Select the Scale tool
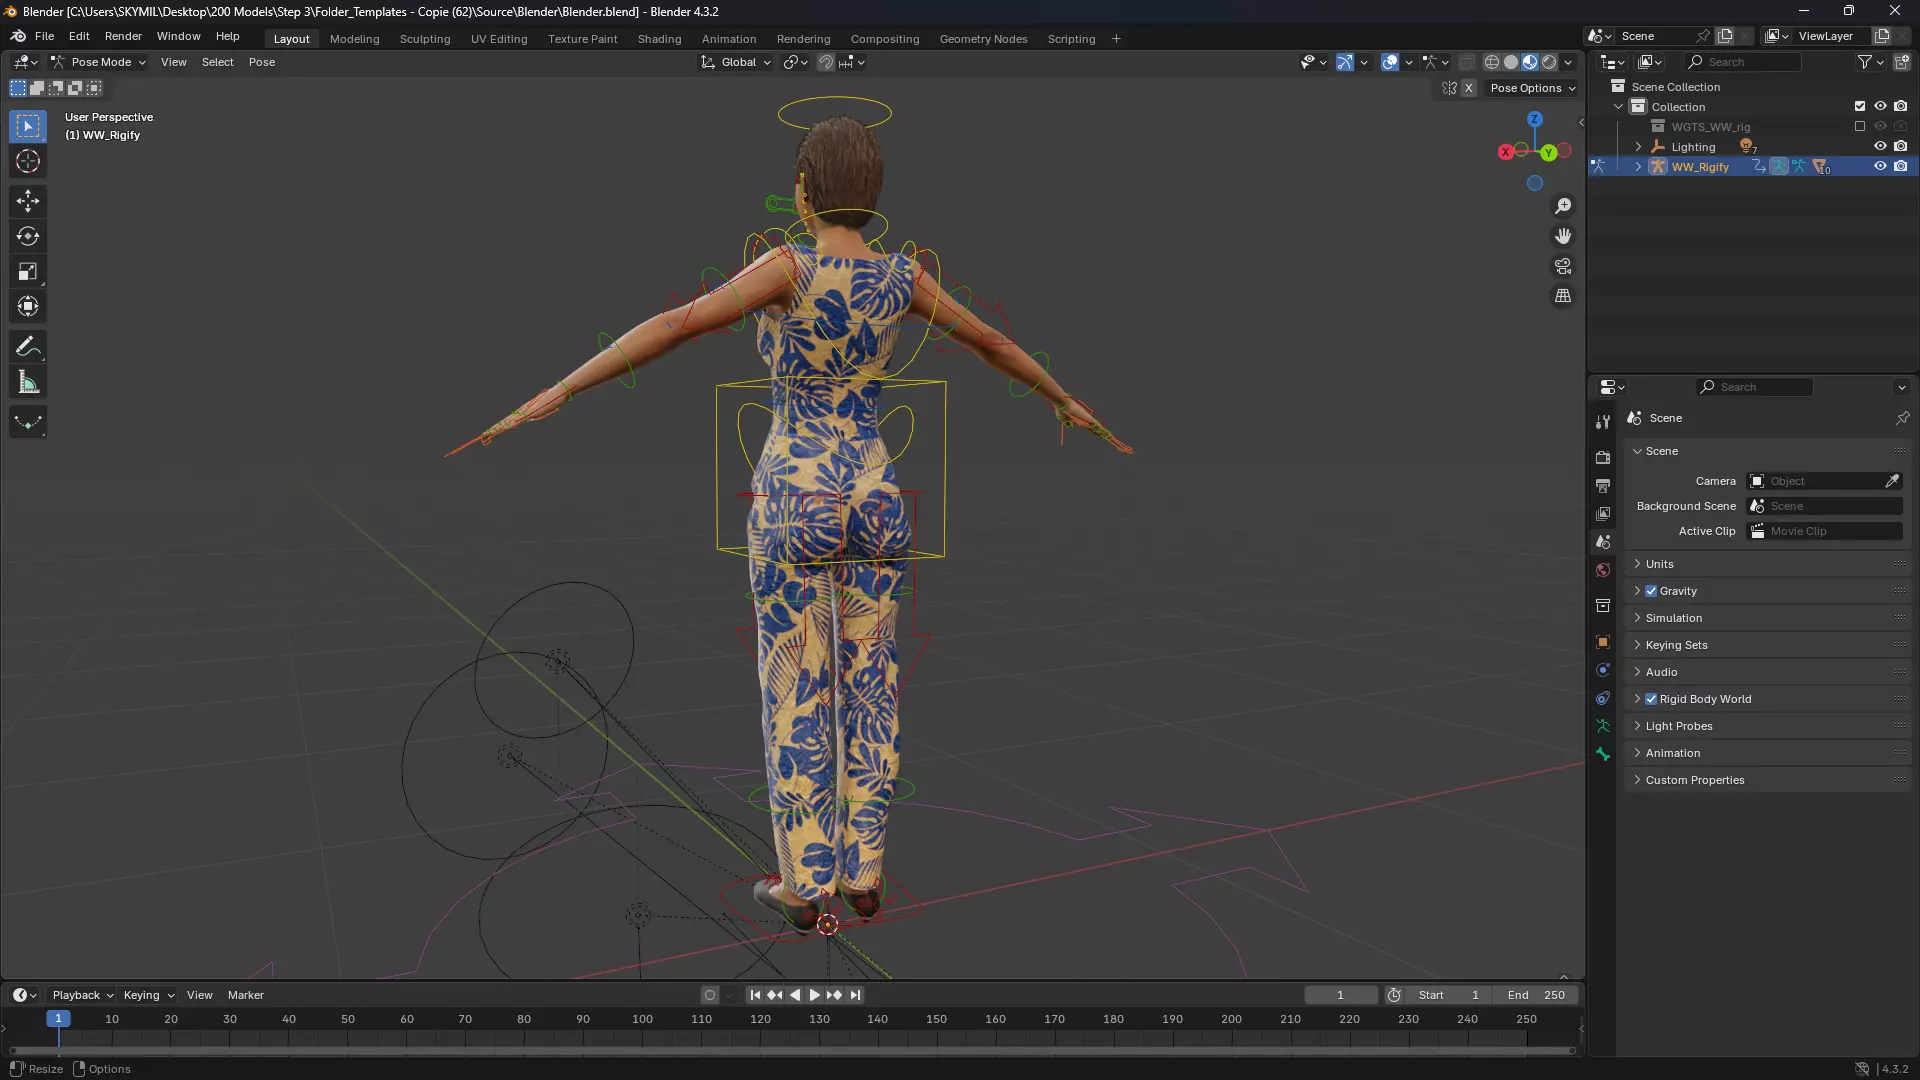Image resolution: width=1920 pixels, height=1080 pixels. coord(28,272)
